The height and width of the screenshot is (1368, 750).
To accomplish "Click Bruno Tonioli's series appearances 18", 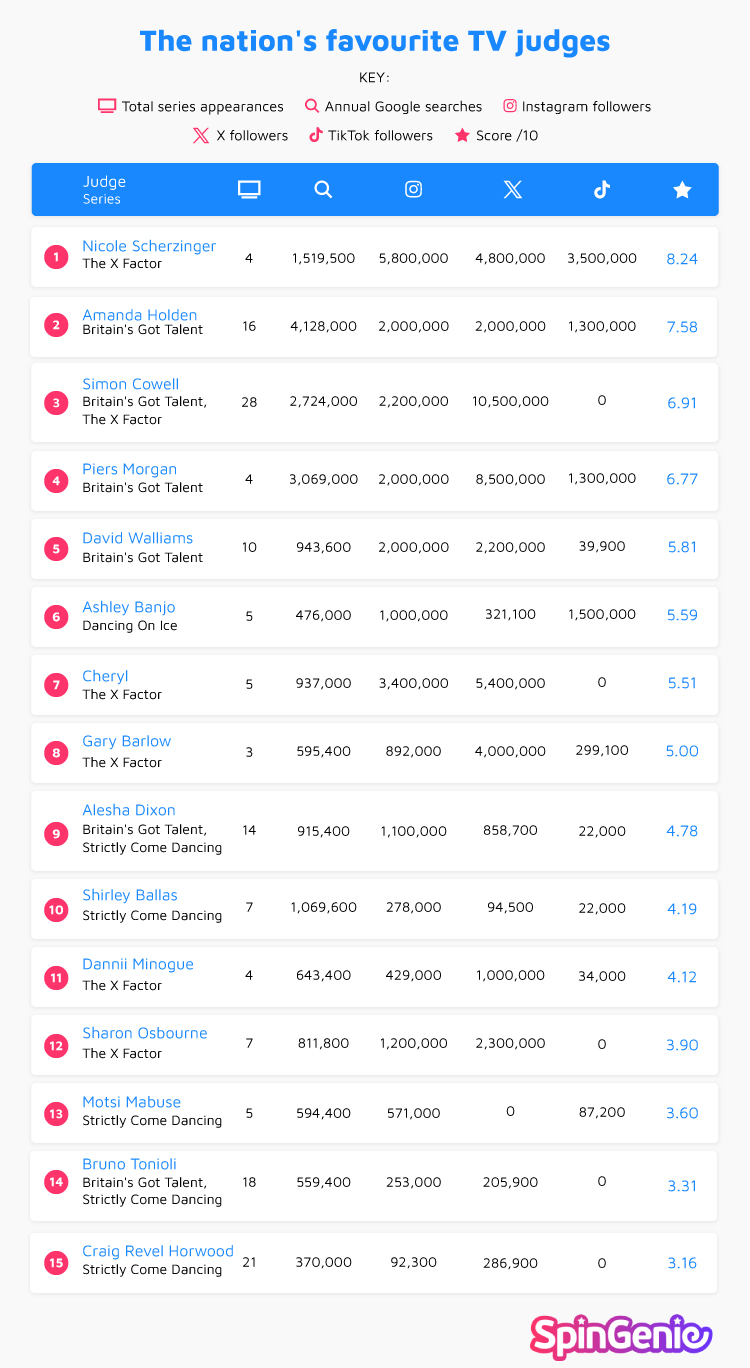I will (x=249, y=1182).
